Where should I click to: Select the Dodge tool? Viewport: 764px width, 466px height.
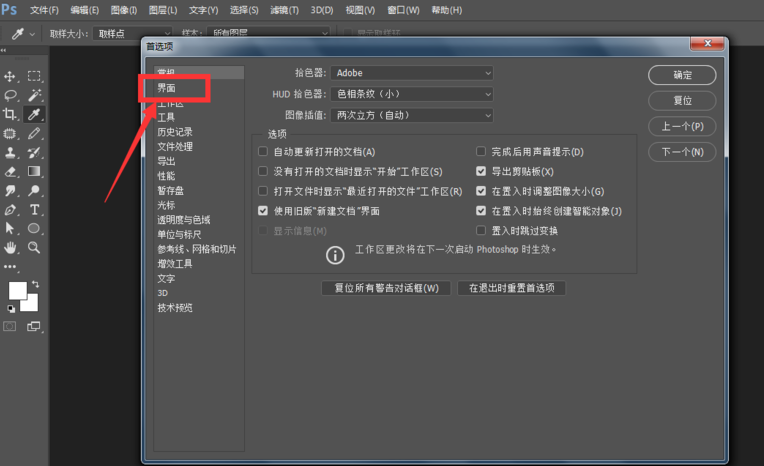[x=34, y=191]
